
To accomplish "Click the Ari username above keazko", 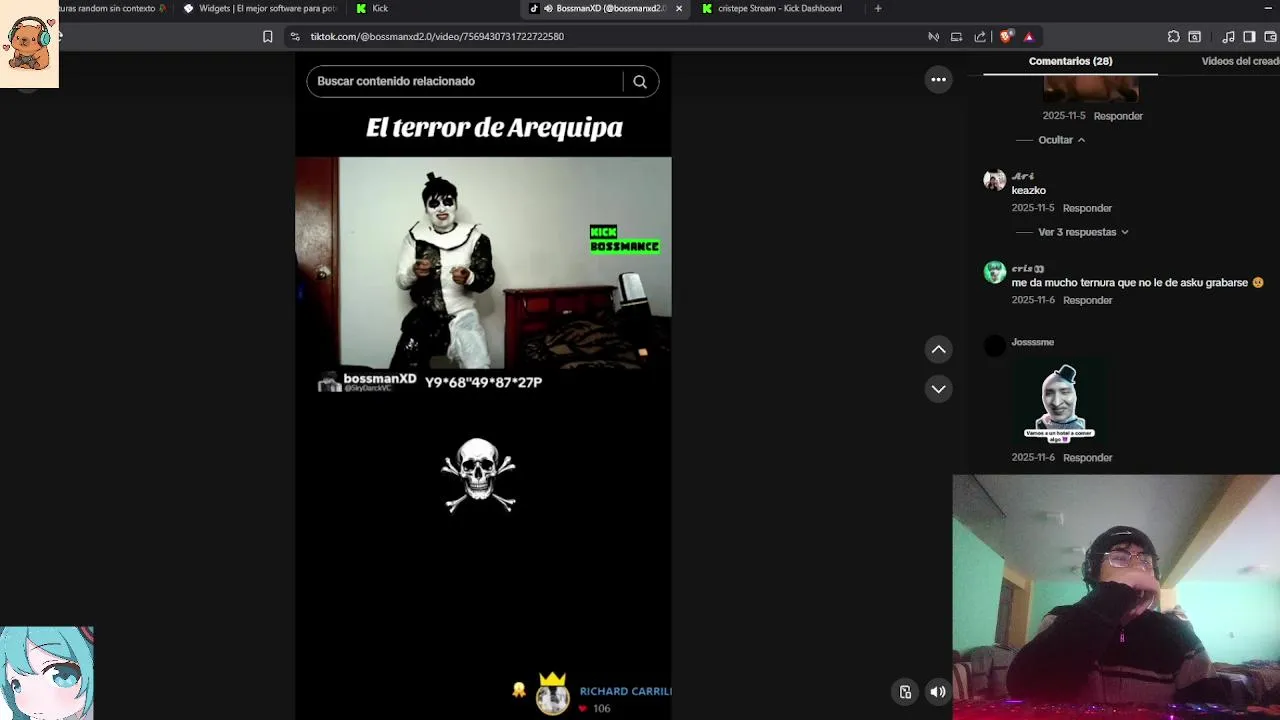I will 1022,176.
